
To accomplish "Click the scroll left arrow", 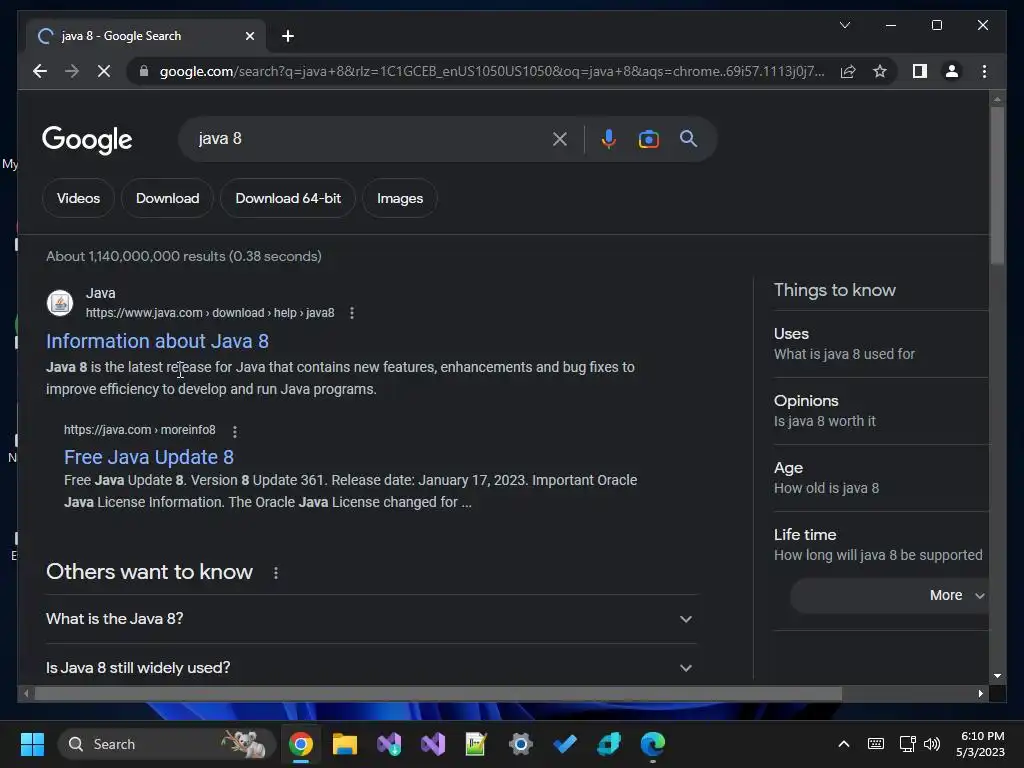I will click(26, 694).
